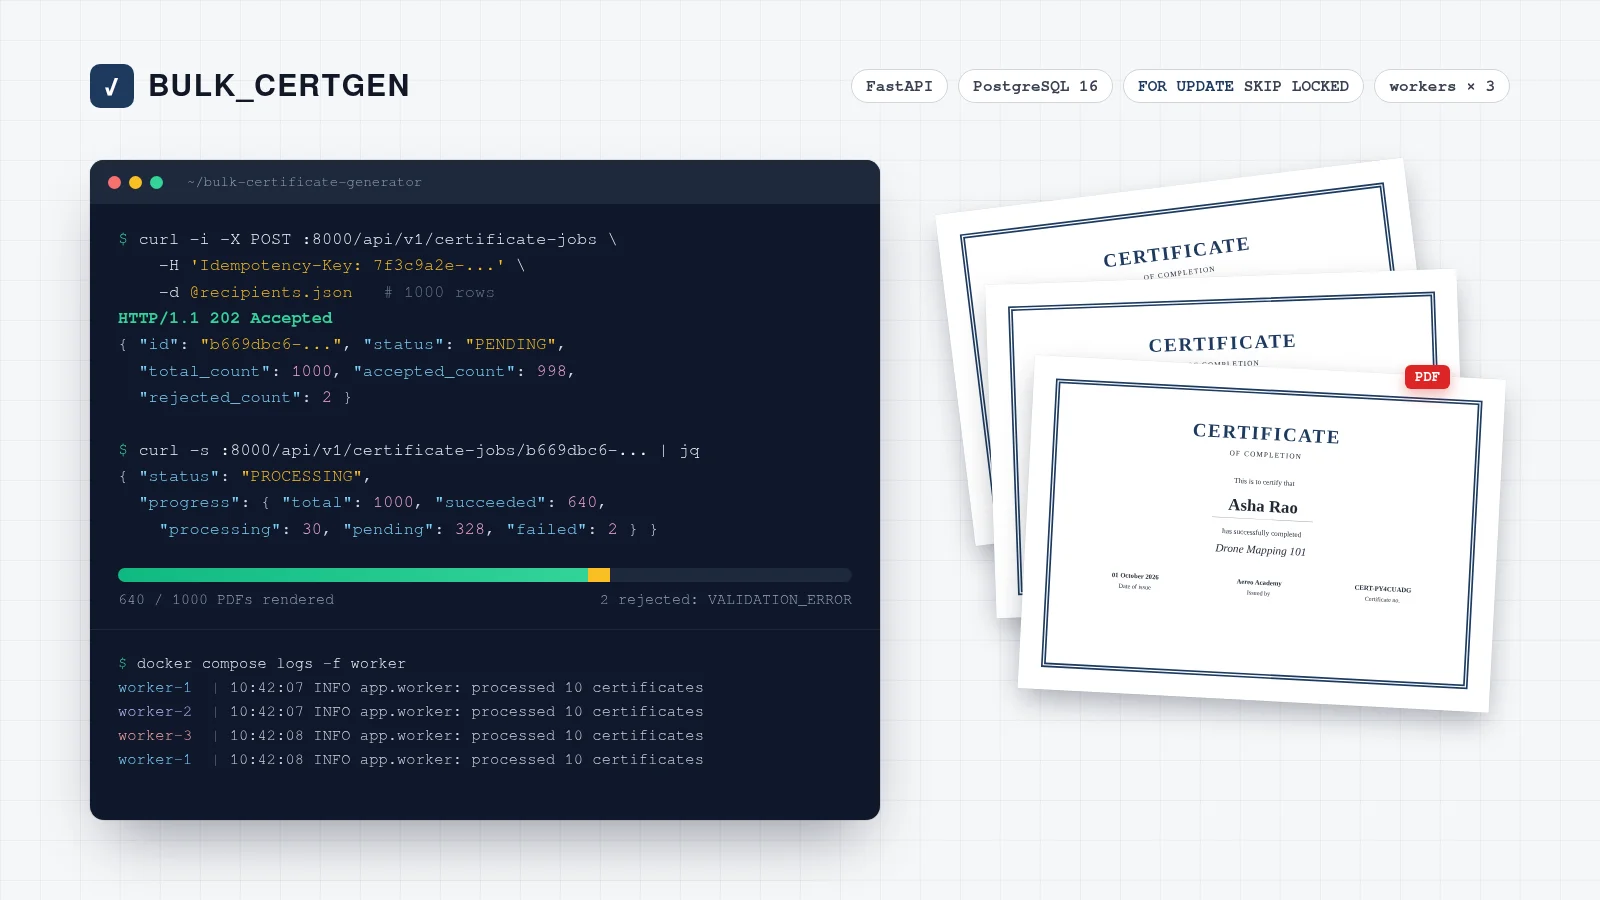Select the FastAPI tag pill
Image resolution: width=1600 pixels, height=900 pixels.
click(x=899, y=86)
